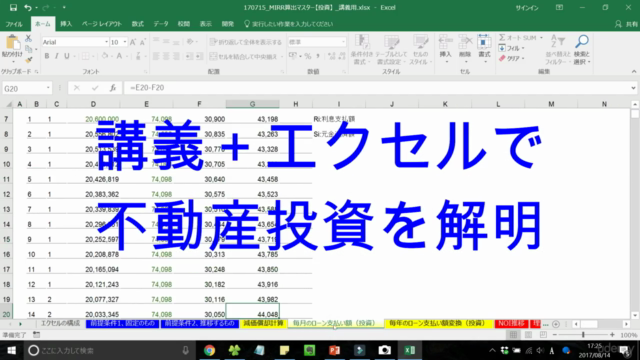Screen dimensions: 640x360
Task: Switch to the Page Layout tab
Action: (x=102, y=24)
